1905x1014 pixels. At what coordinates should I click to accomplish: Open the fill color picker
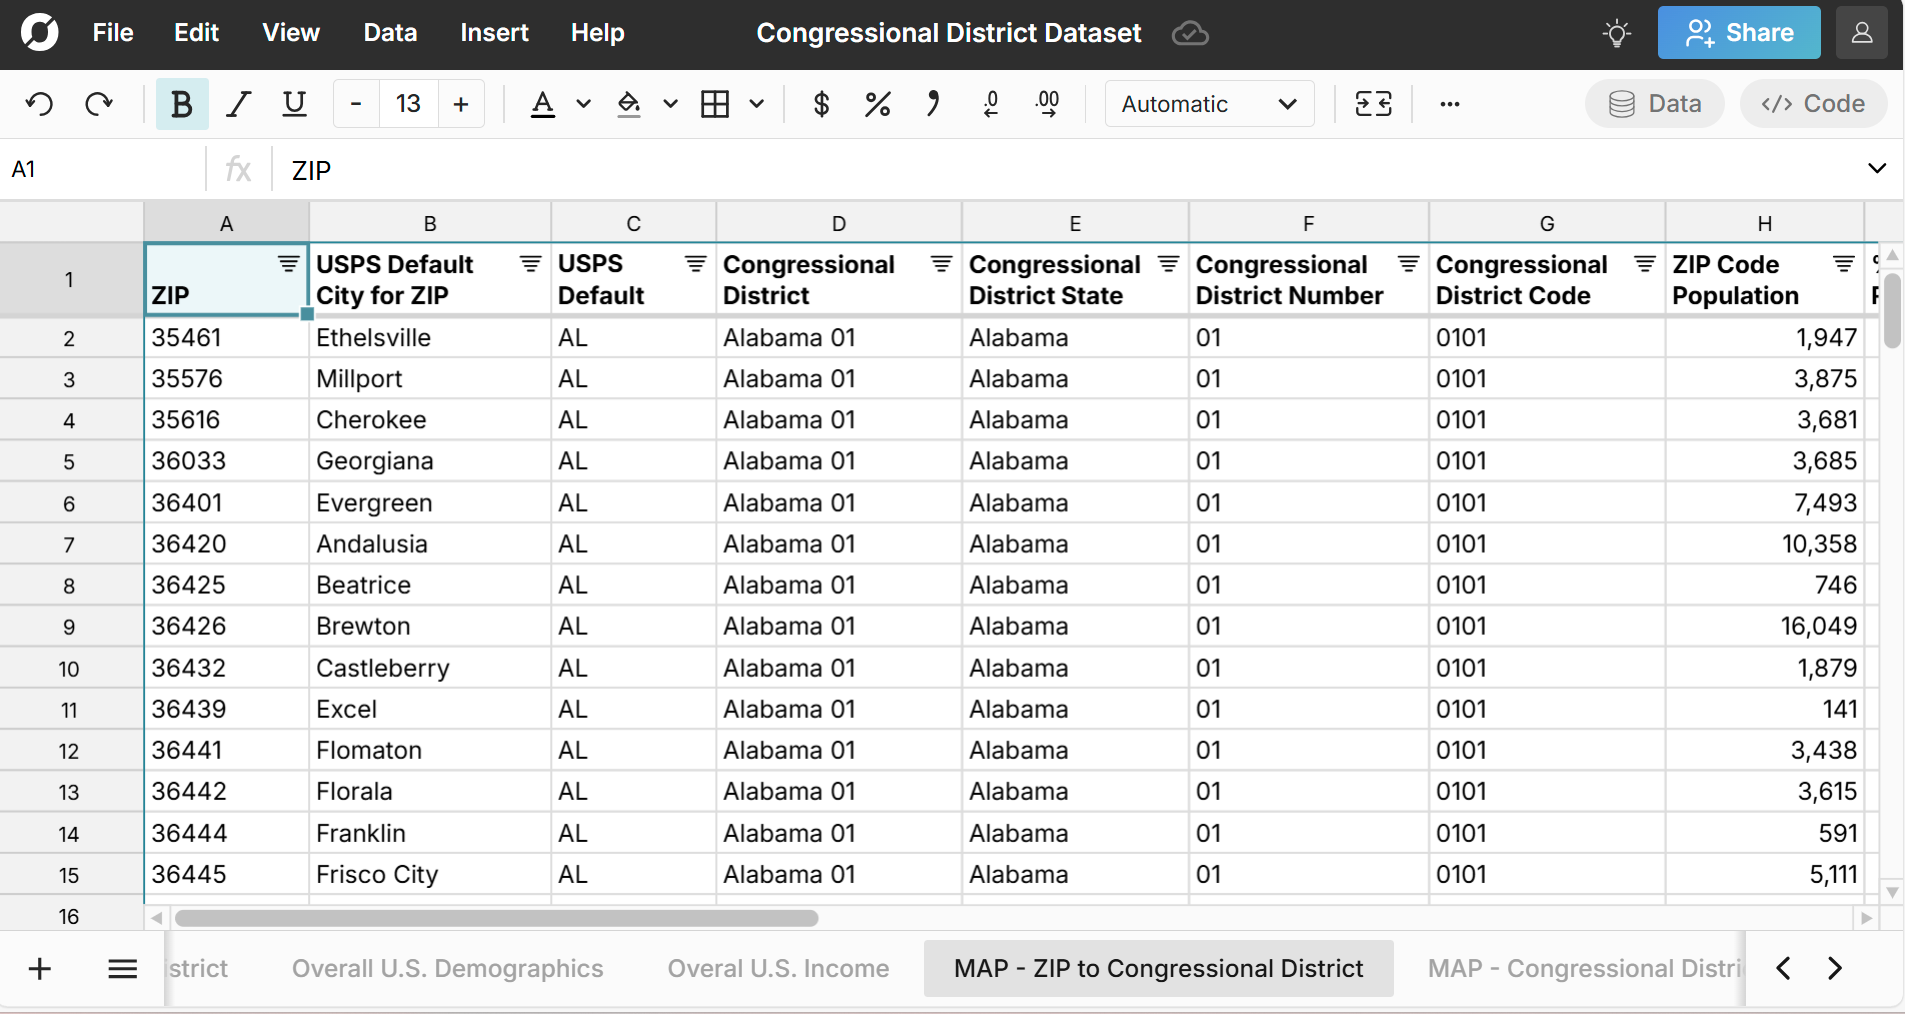pyautogui.click(x=629, y=104)
